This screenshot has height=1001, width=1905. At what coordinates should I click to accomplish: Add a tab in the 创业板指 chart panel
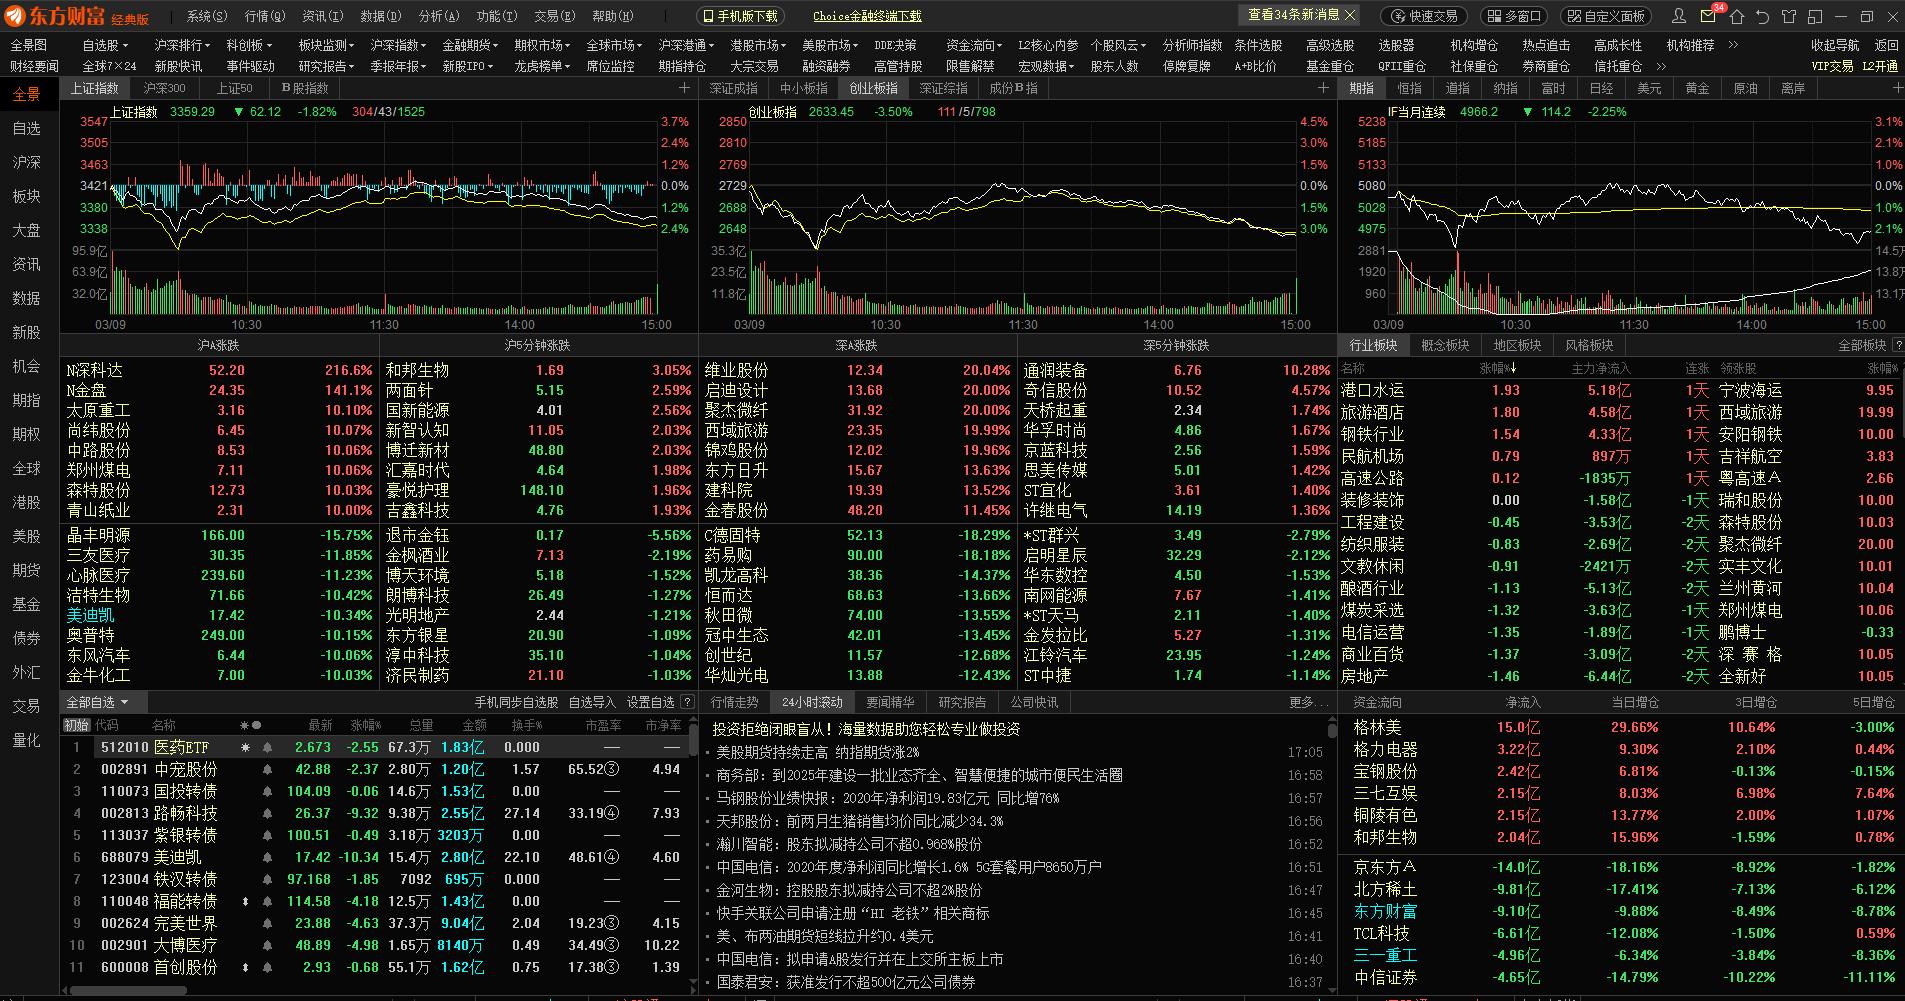[x=1323, y=88]
